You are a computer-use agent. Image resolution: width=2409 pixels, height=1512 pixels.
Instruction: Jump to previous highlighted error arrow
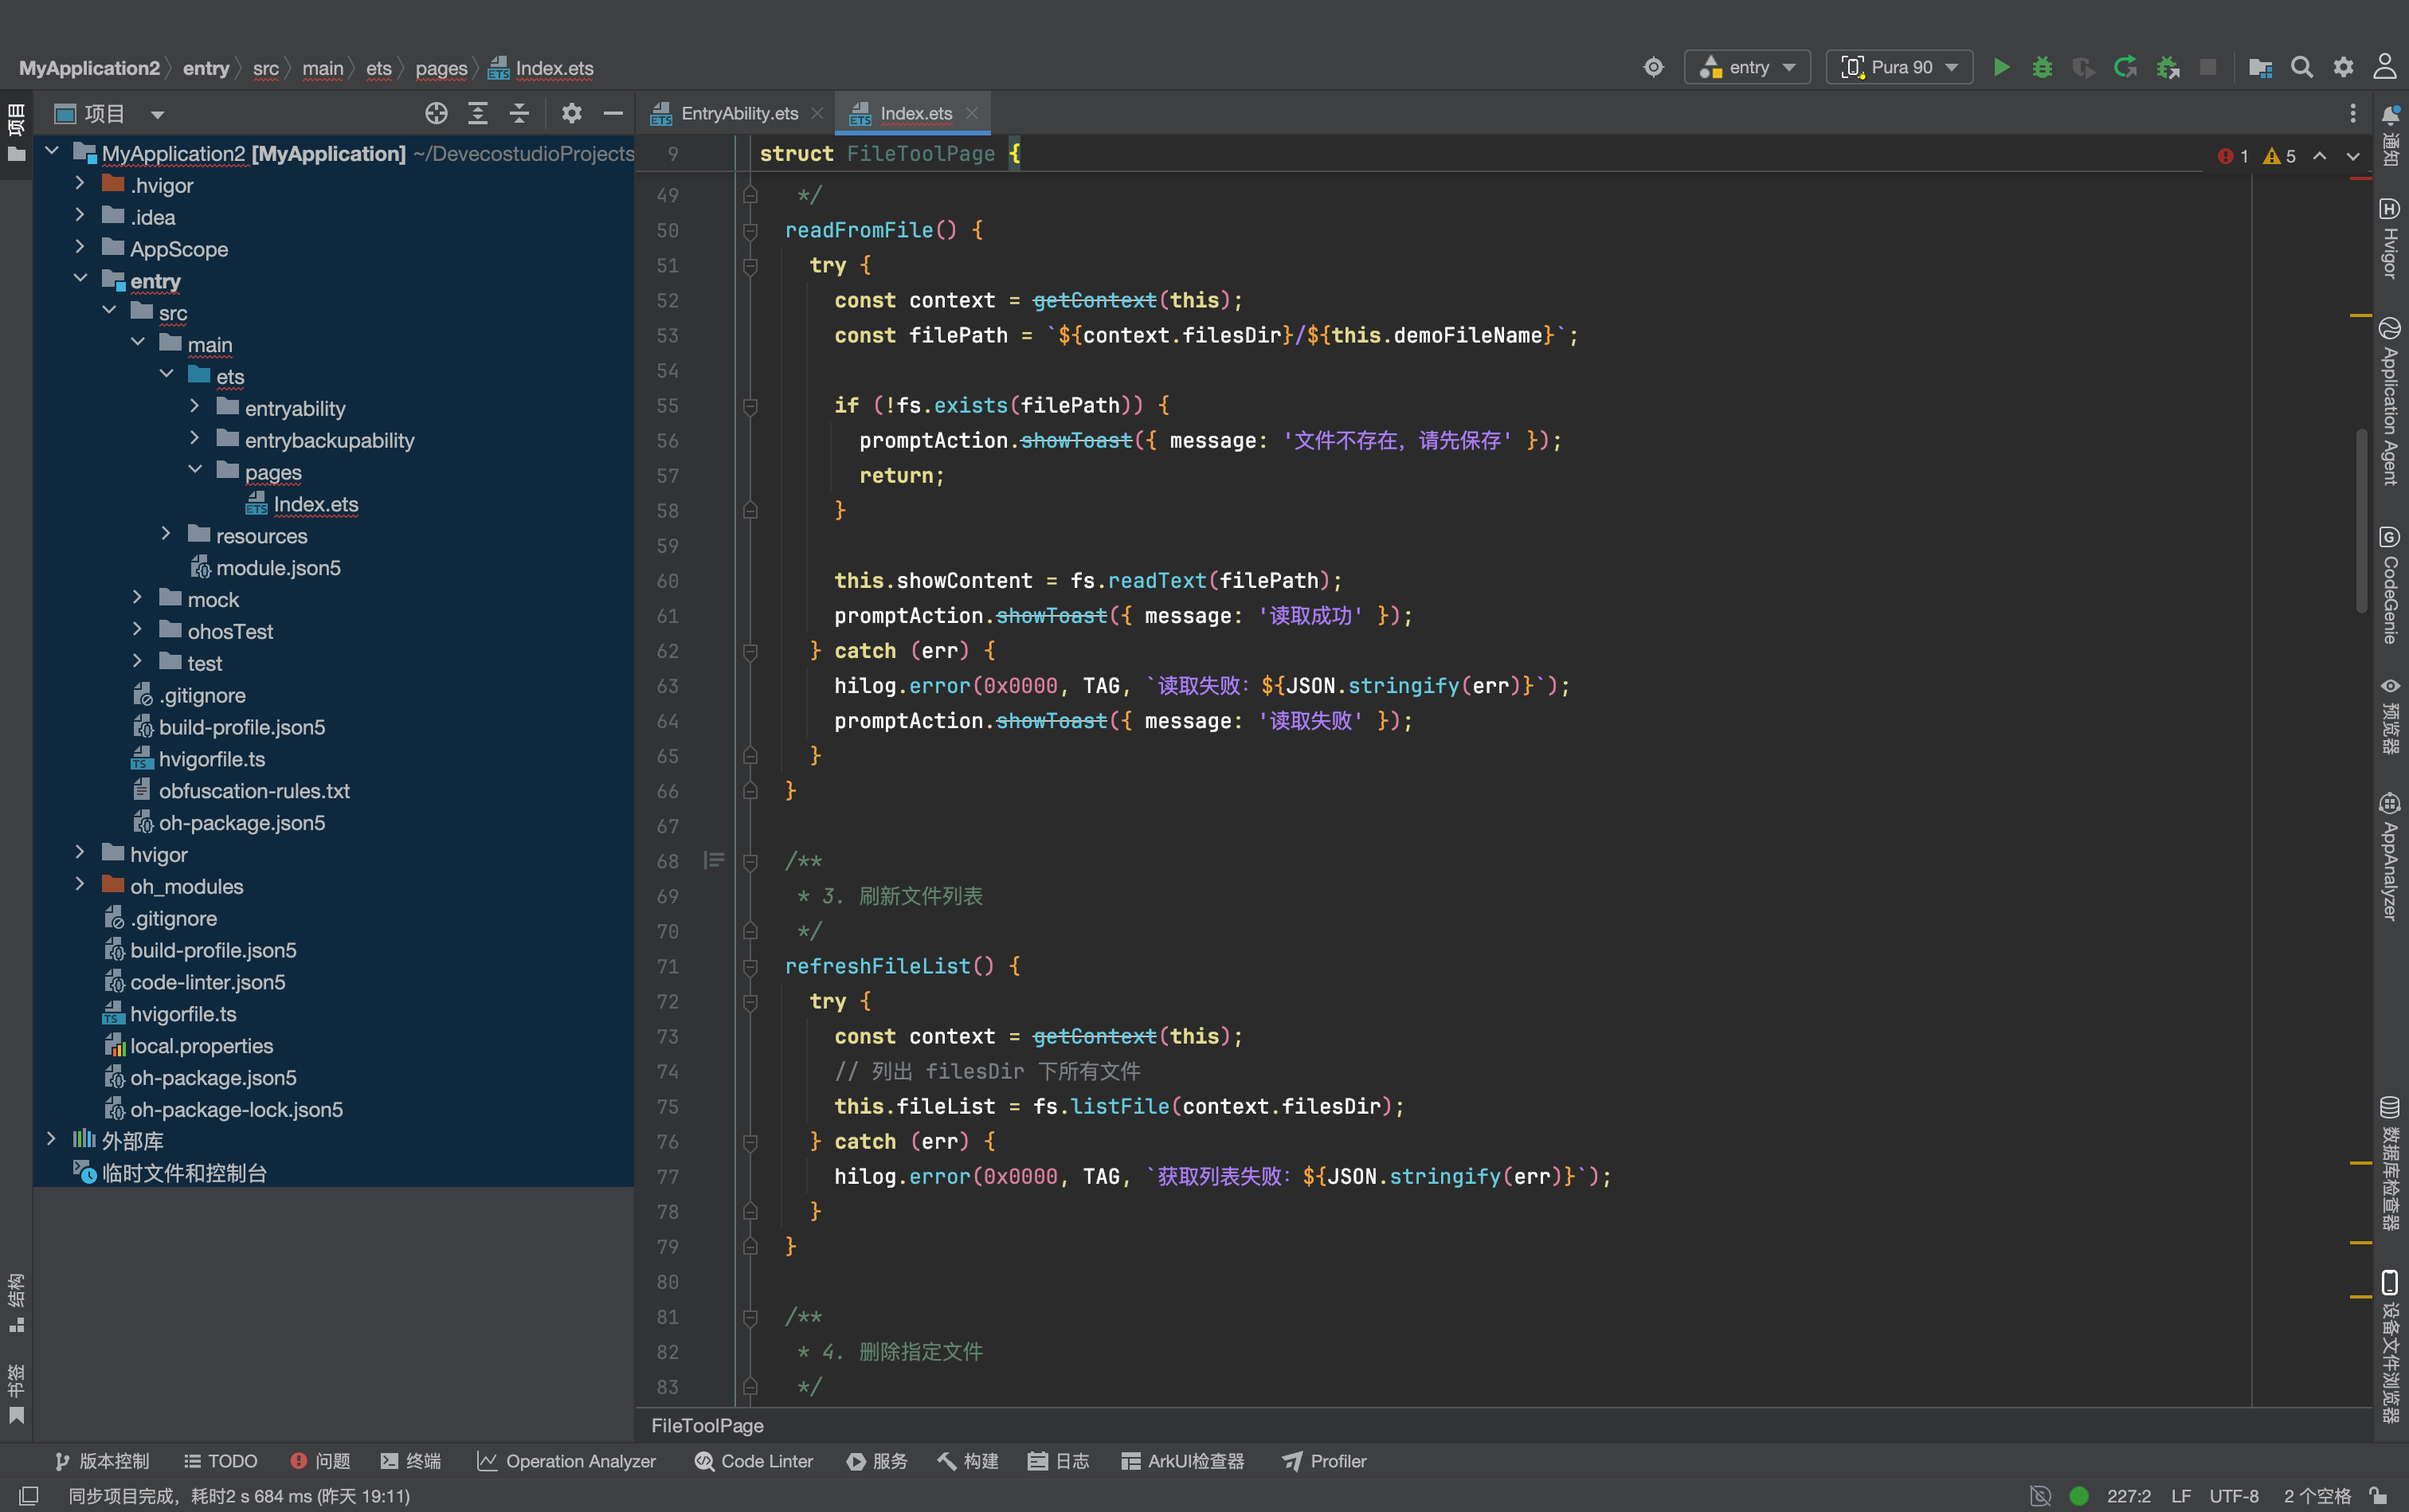pos(2320,156)
